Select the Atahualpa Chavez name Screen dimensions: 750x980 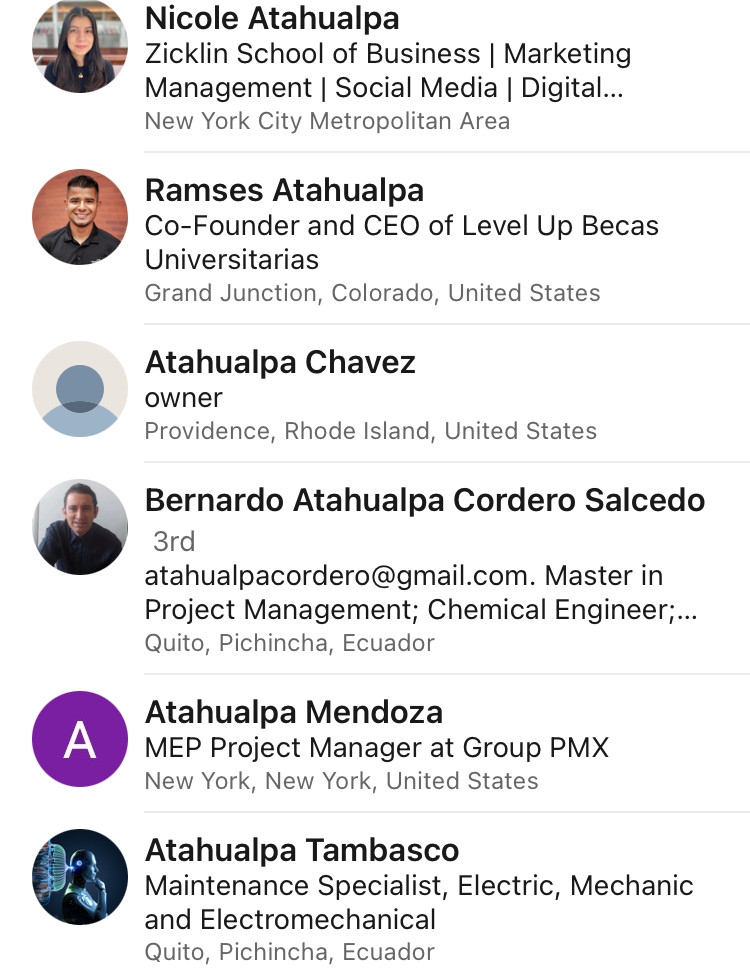pos(280,362)
